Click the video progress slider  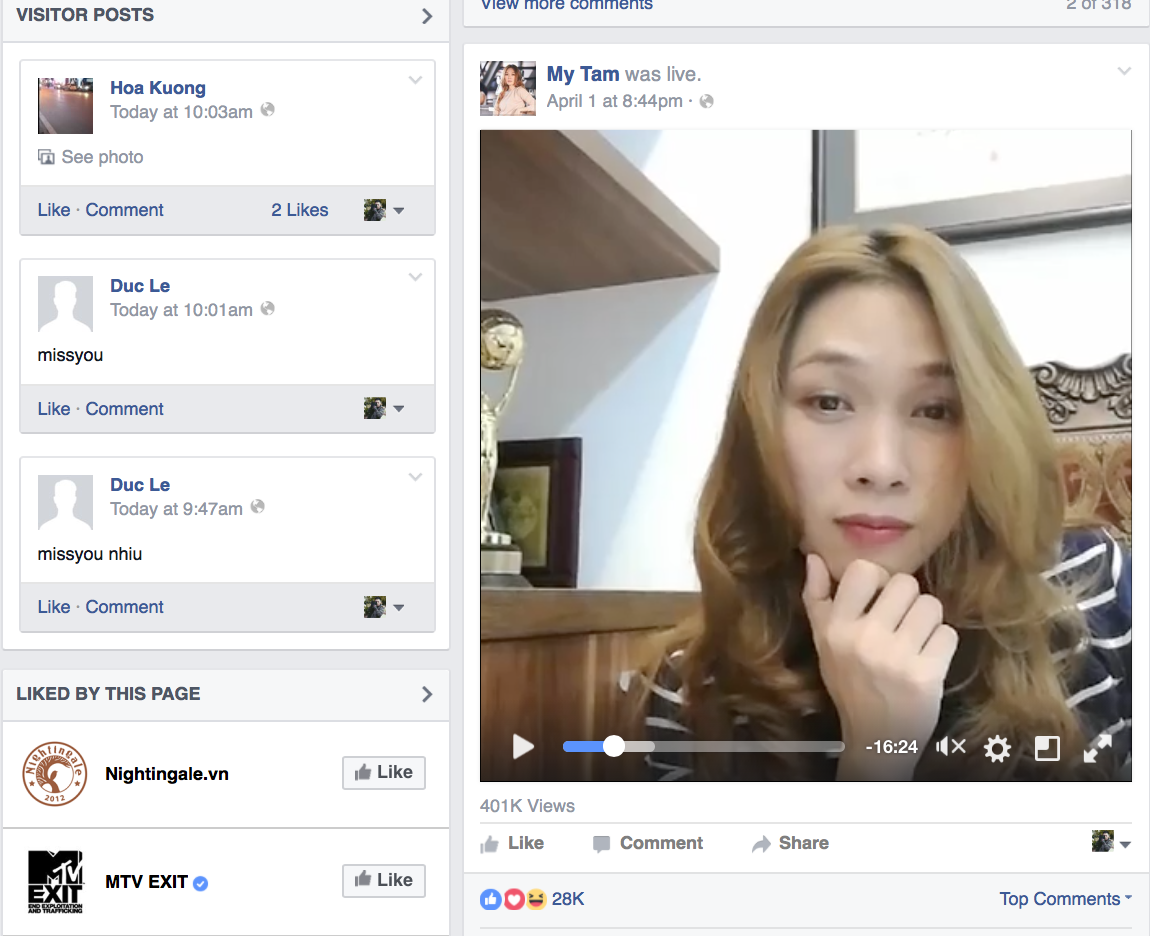pyautogui.click(x=614, y=746)
